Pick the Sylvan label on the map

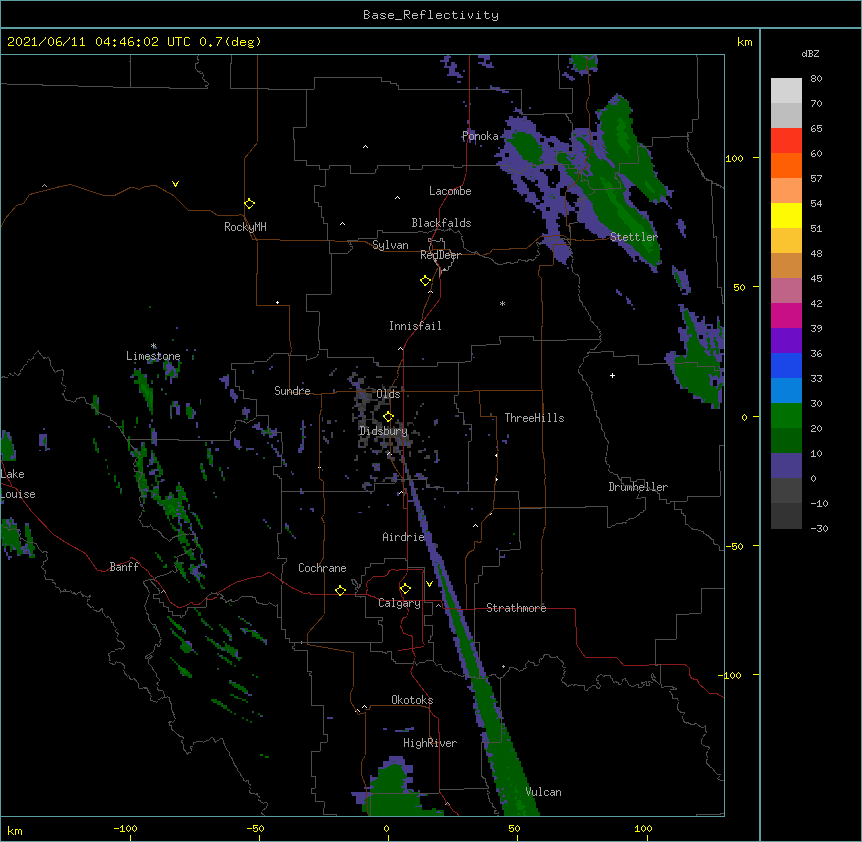point(390,245)
